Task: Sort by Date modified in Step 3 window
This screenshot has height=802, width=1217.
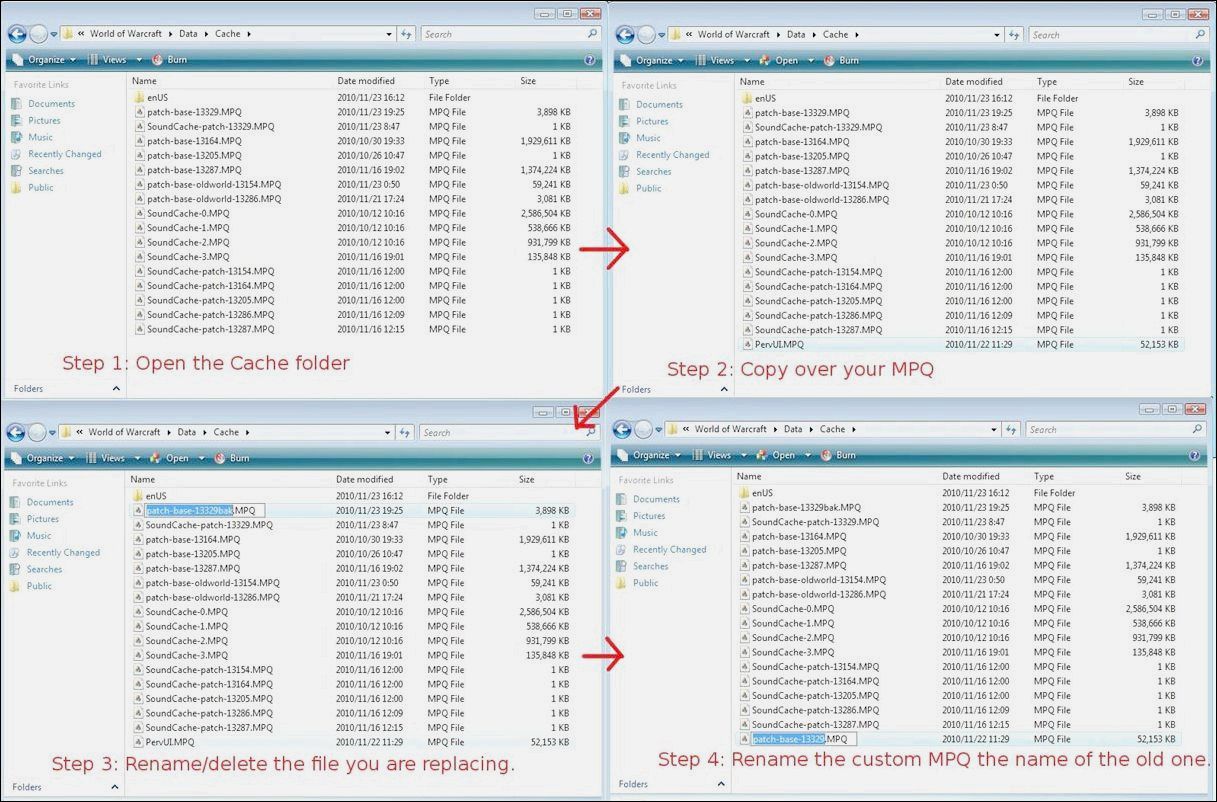Action: click(365, 480)
